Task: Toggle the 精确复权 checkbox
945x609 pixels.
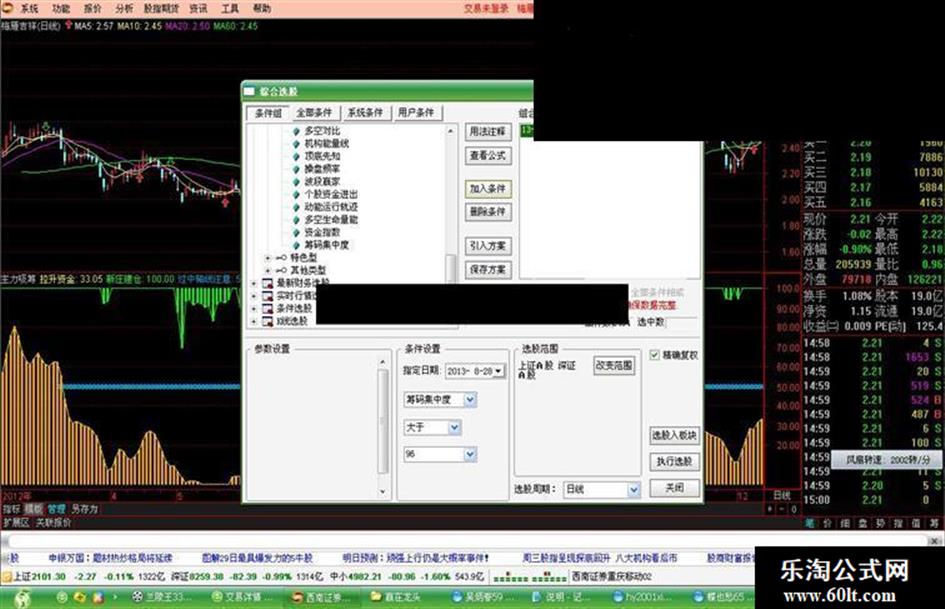Action: coord(655,355)
